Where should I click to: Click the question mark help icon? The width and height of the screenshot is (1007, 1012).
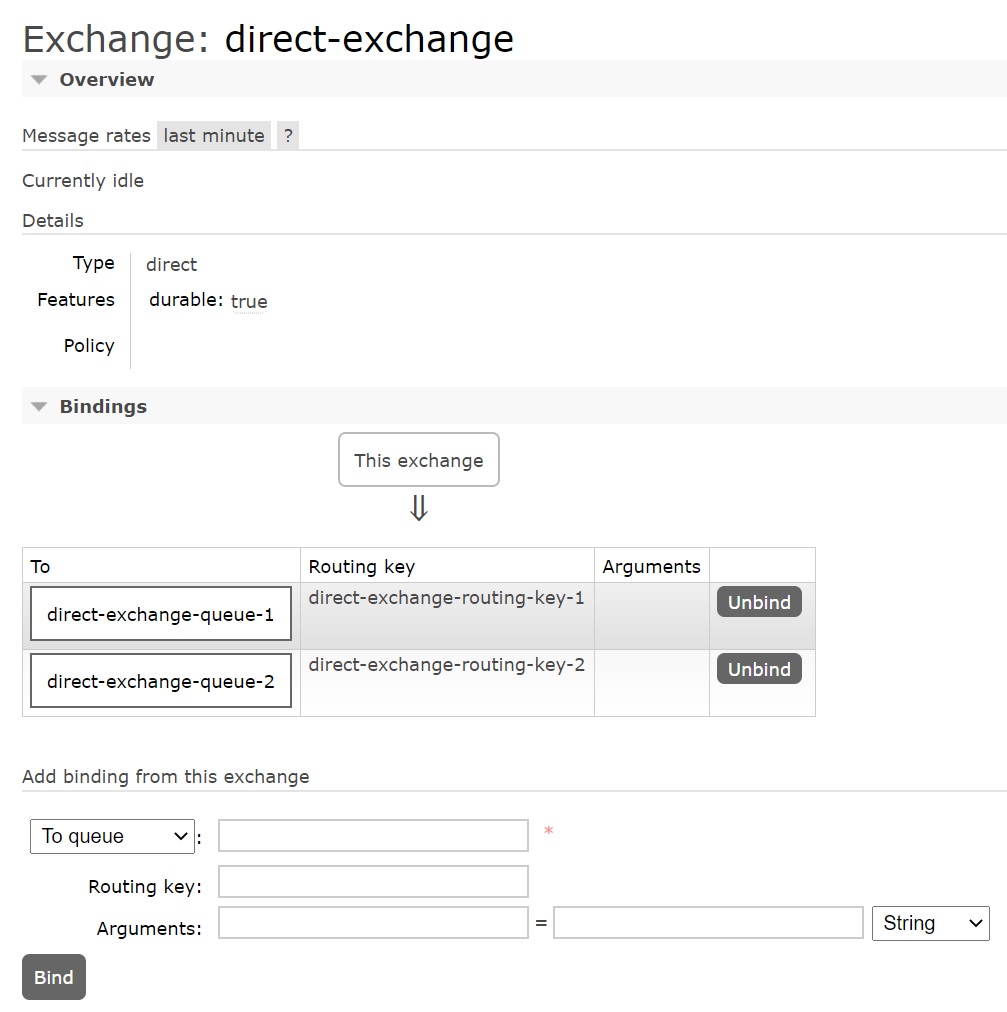click(x=288, y=136)
